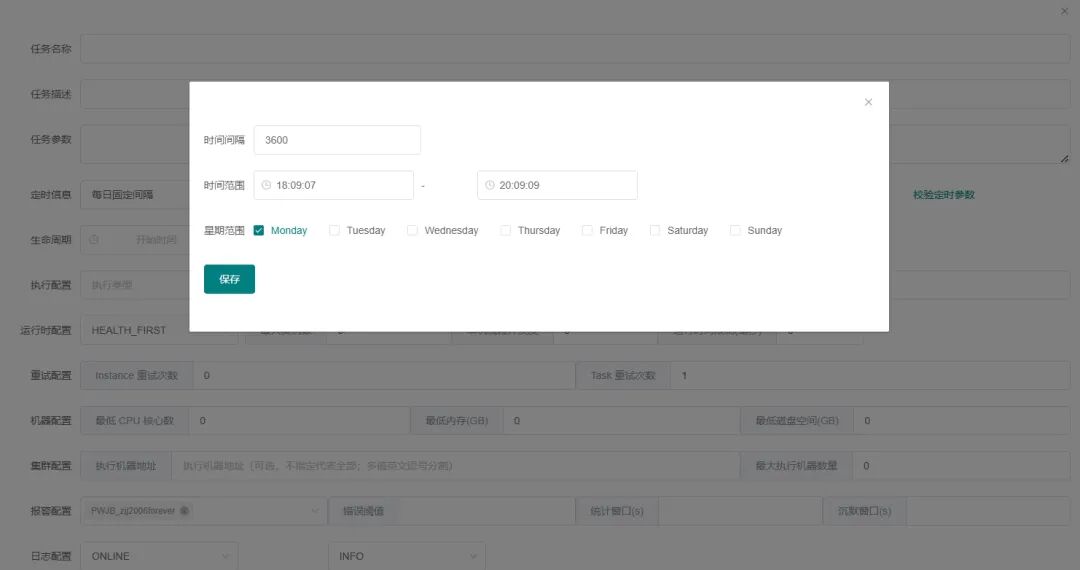Viewport: 1080px width, 570px height.
Task: Select the Friday checkbox
Action: 587,231
